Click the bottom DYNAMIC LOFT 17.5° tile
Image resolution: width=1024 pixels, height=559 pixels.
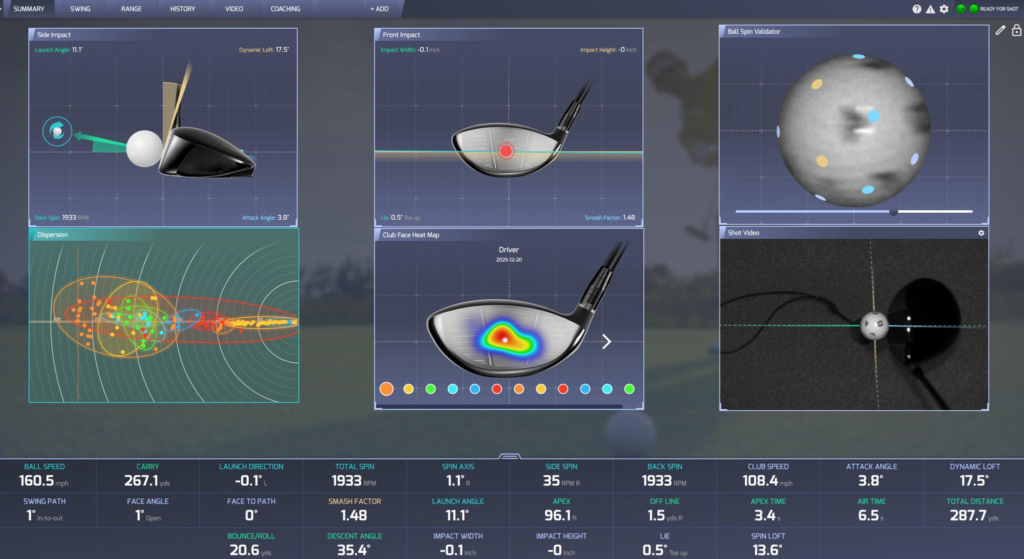click(974, 476)
